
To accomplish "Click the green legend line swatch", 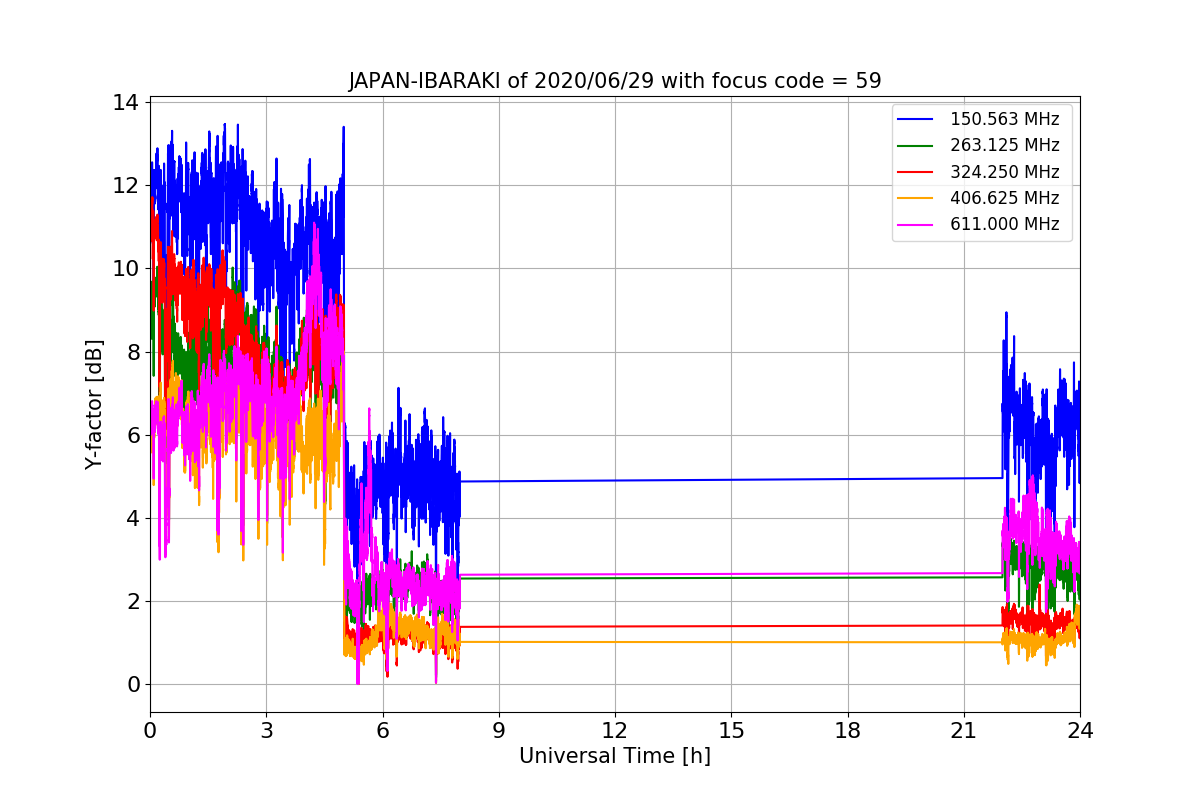I will click(917, 145).
